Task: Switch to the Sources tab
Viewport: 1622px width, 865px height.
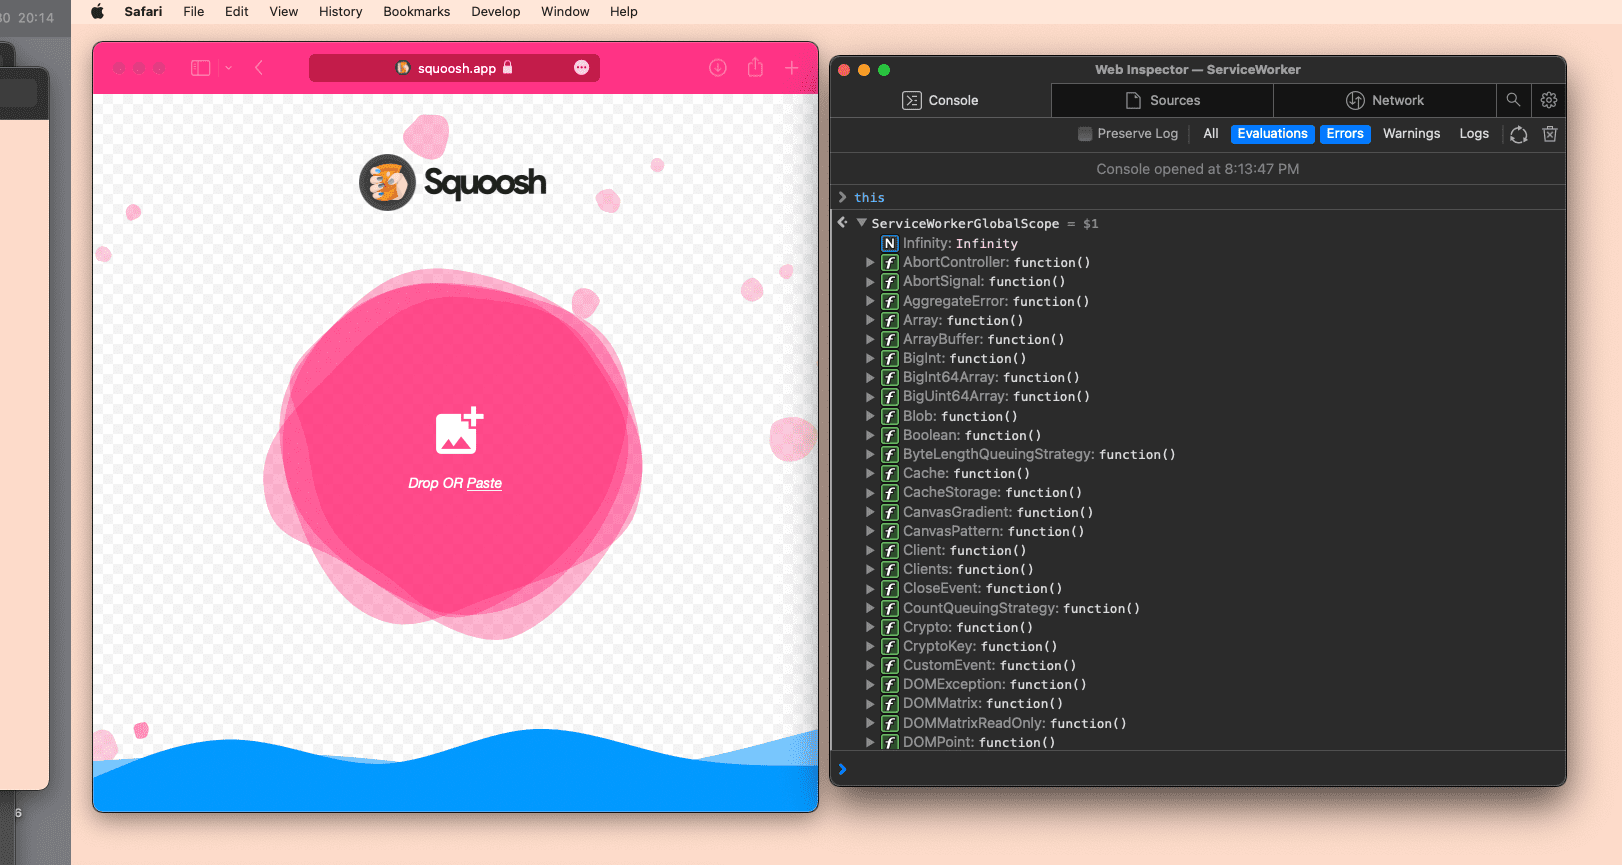Action: (1162, 100)
